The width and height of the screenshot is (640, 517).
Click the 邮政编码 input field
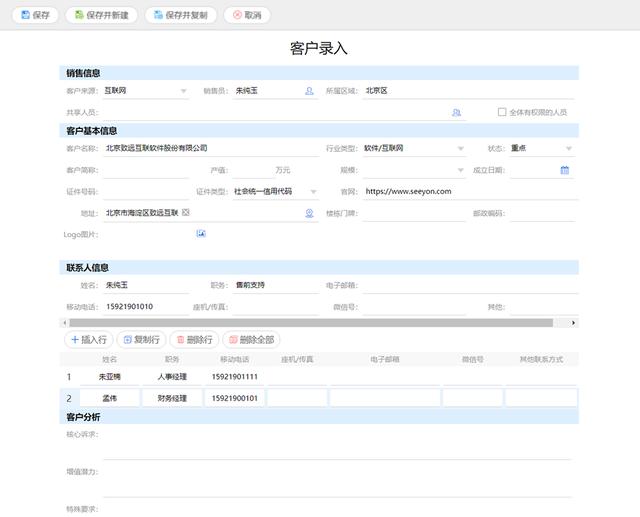pyautogui.click(x=542, y=213)
